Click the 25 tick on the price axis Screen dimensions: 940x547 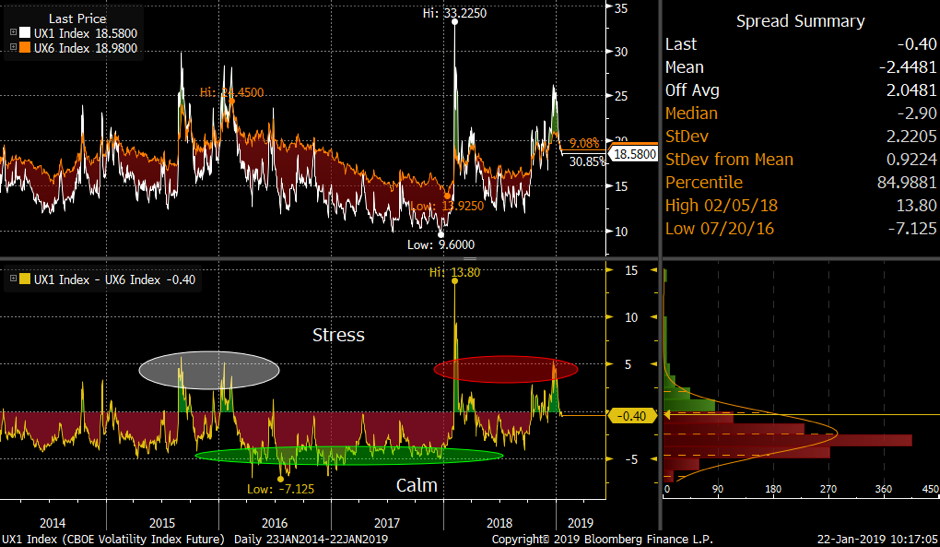click(621, 96)
